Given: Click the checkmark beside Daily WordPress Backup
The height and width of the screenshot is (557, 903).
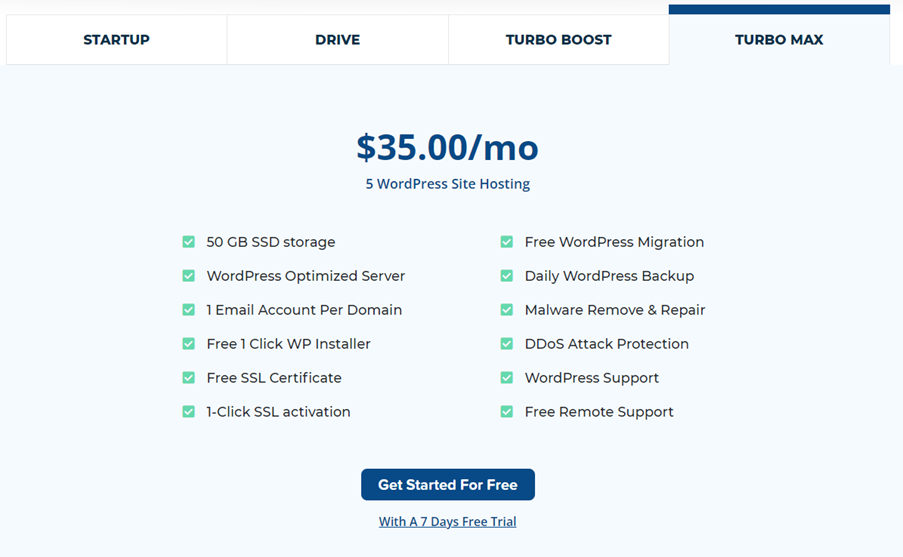Looking at the screenshot, I should point(507,276).
